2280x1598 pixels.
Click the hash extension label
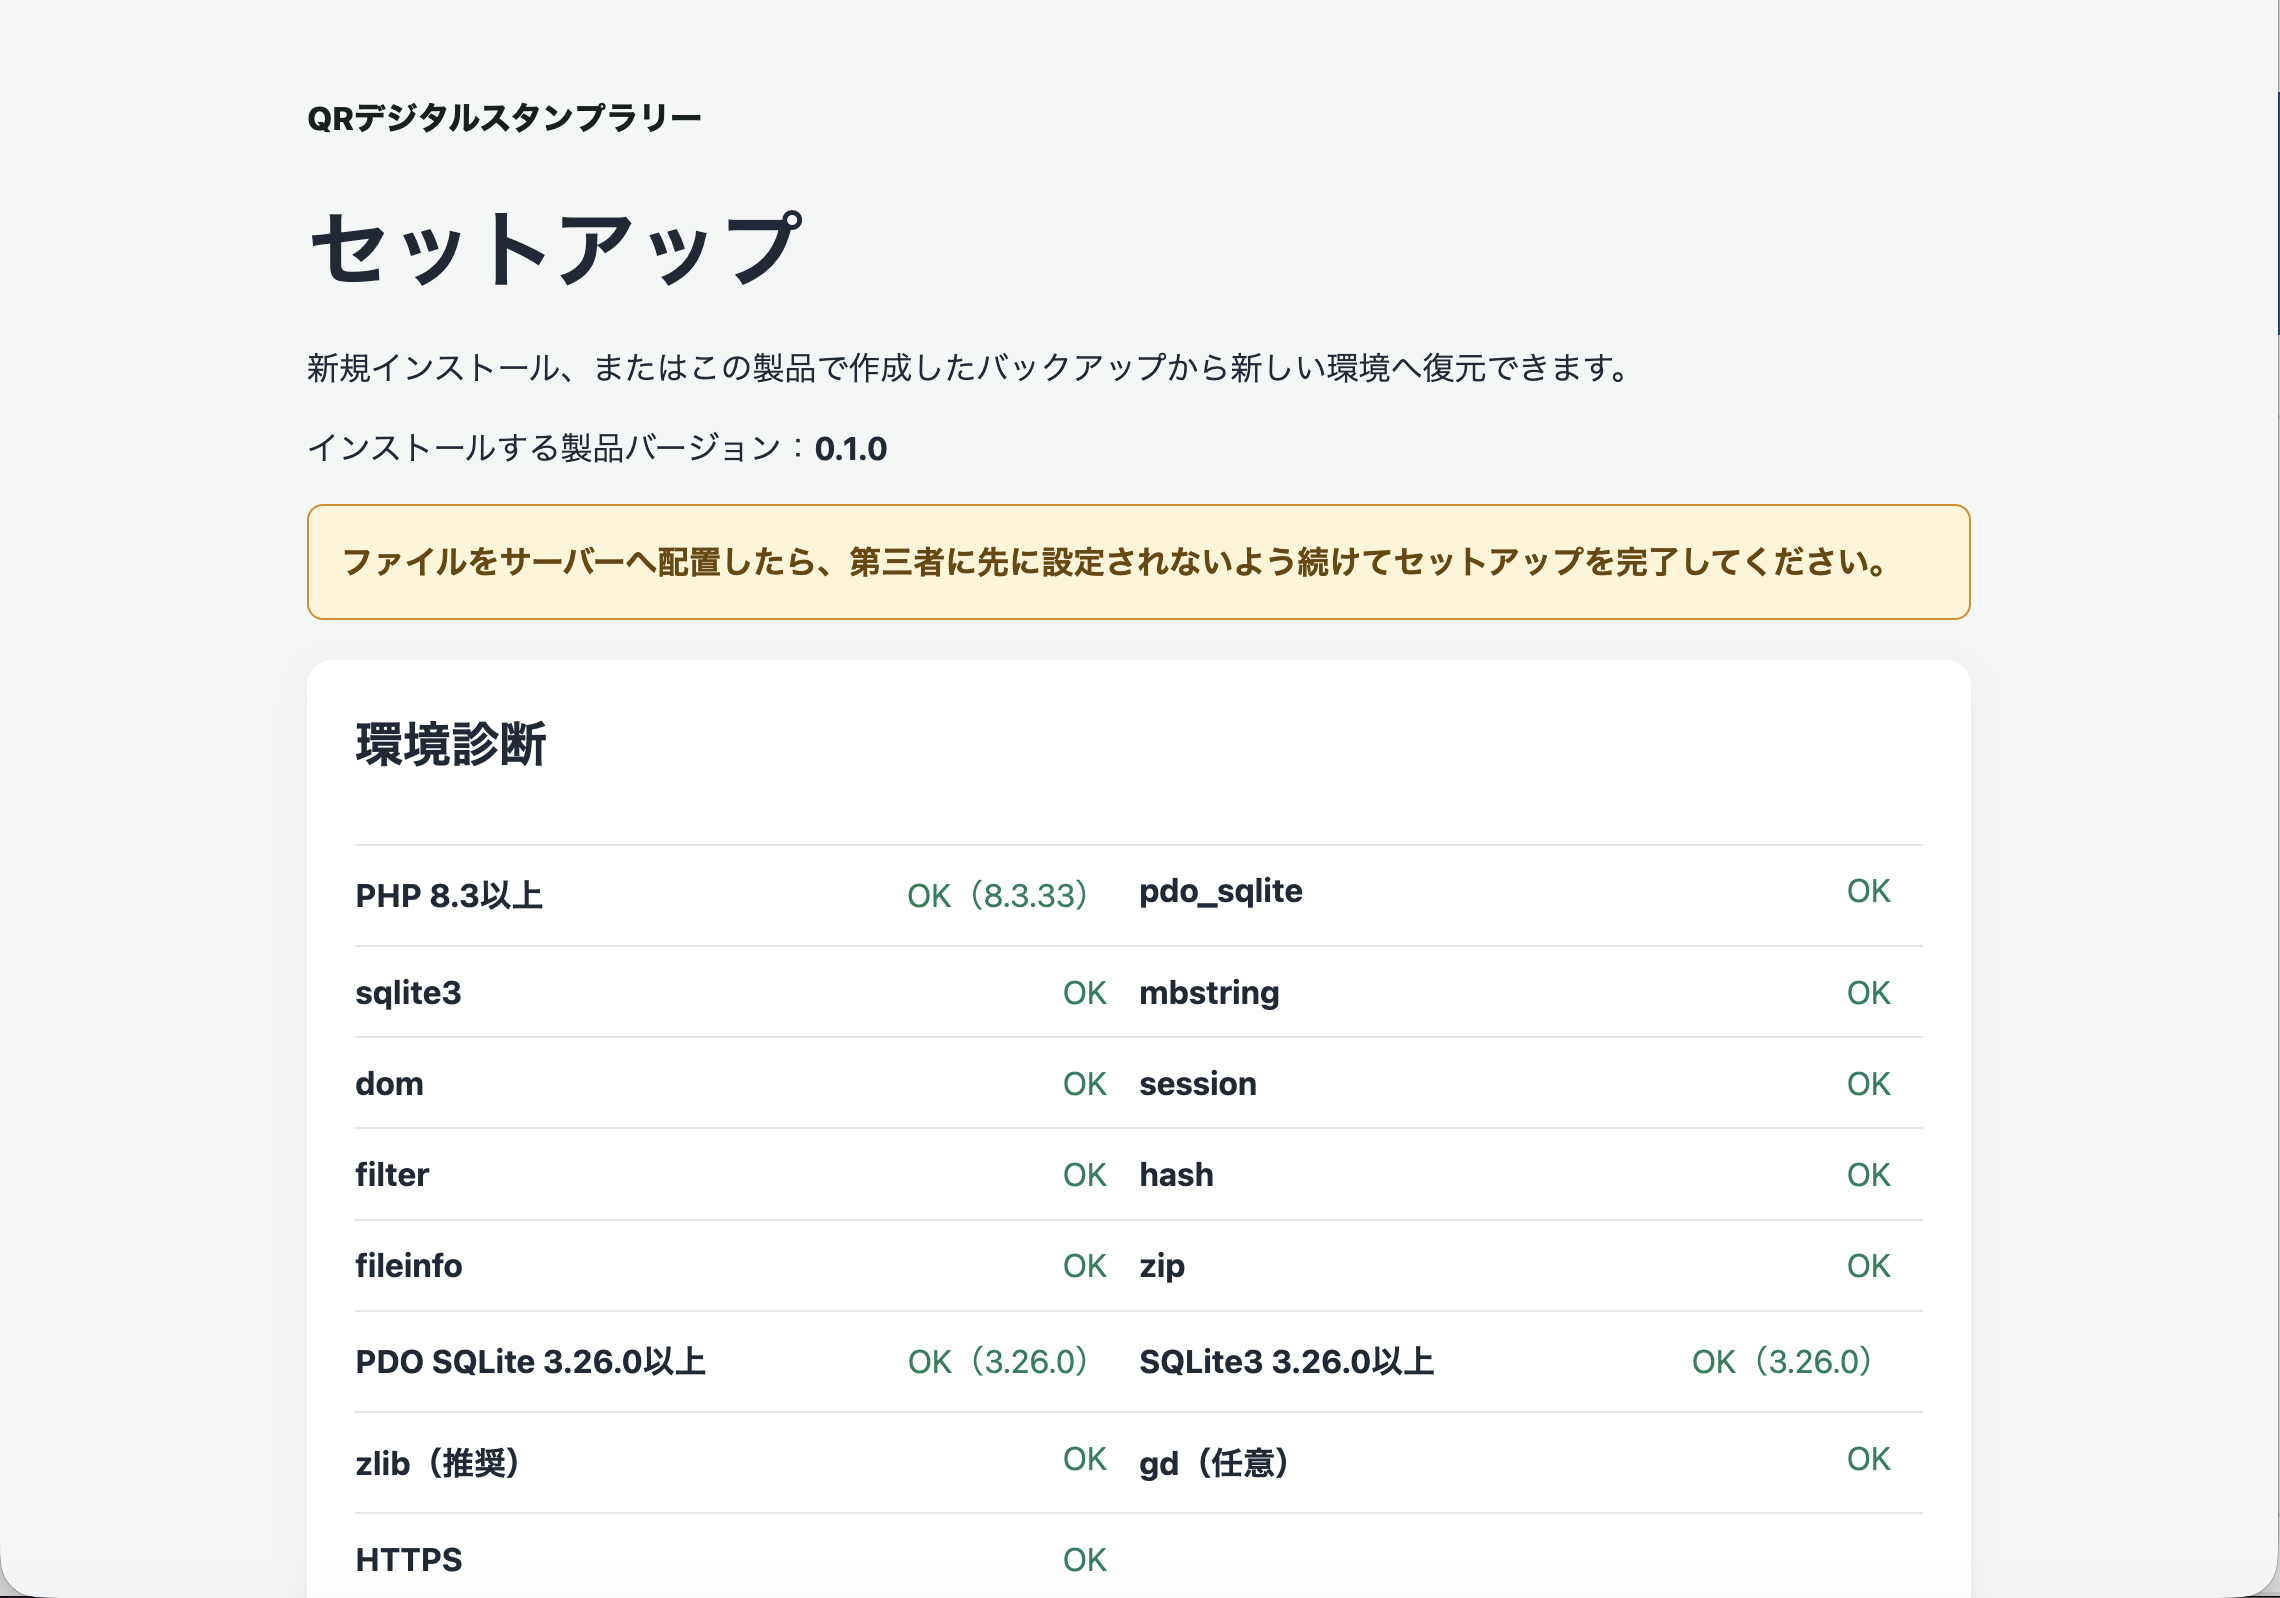point(1176,1175)
